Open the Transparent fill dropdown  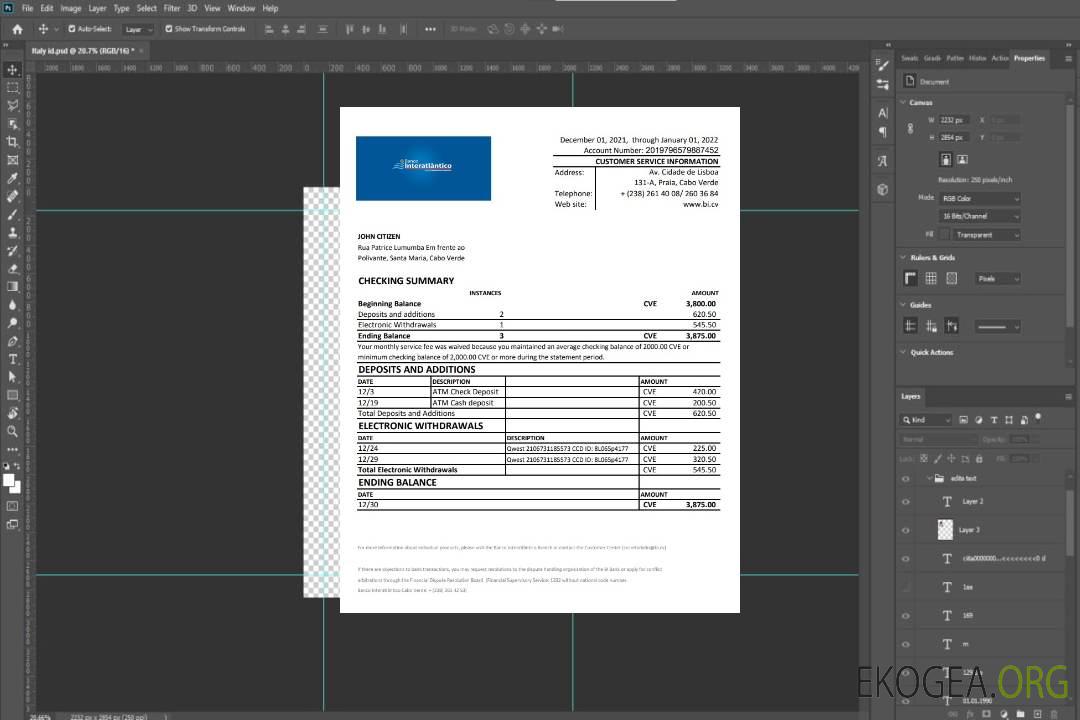click(986, 235)
